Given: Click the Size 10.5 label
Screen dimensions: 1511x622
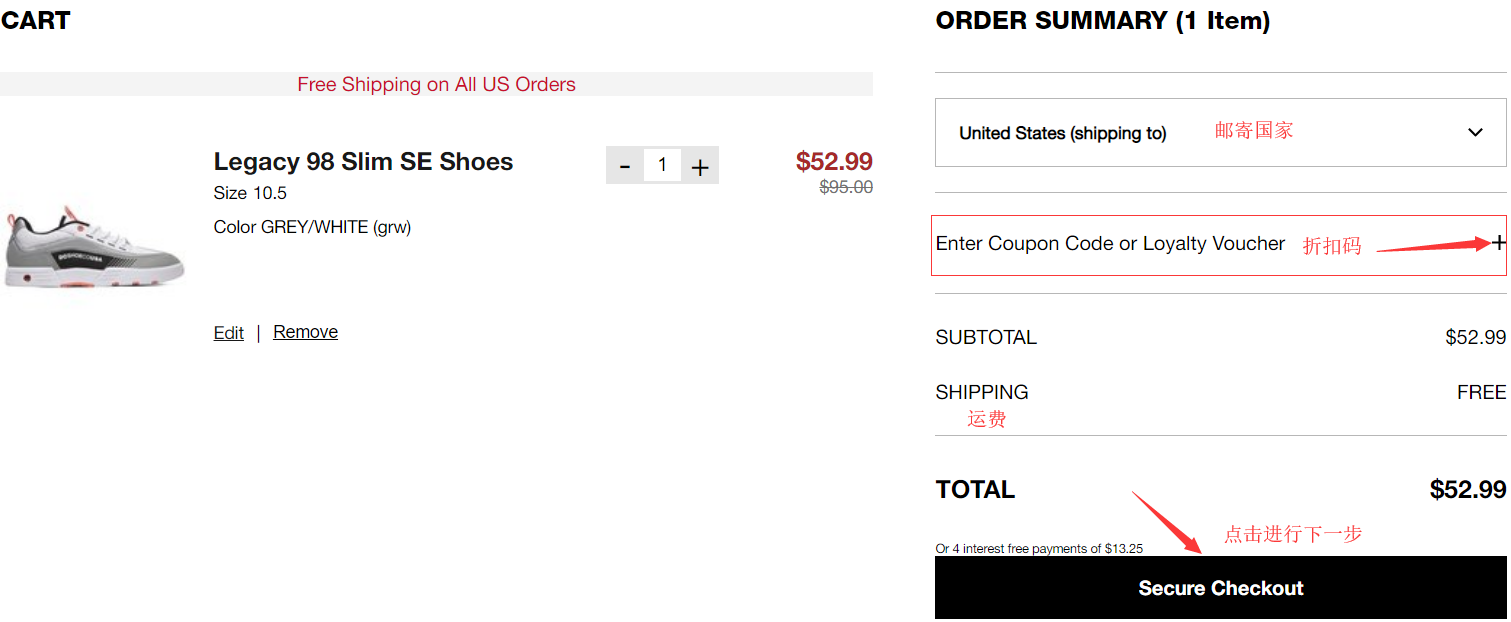Looking at the screenshot, I should click(x=250, y=193).
